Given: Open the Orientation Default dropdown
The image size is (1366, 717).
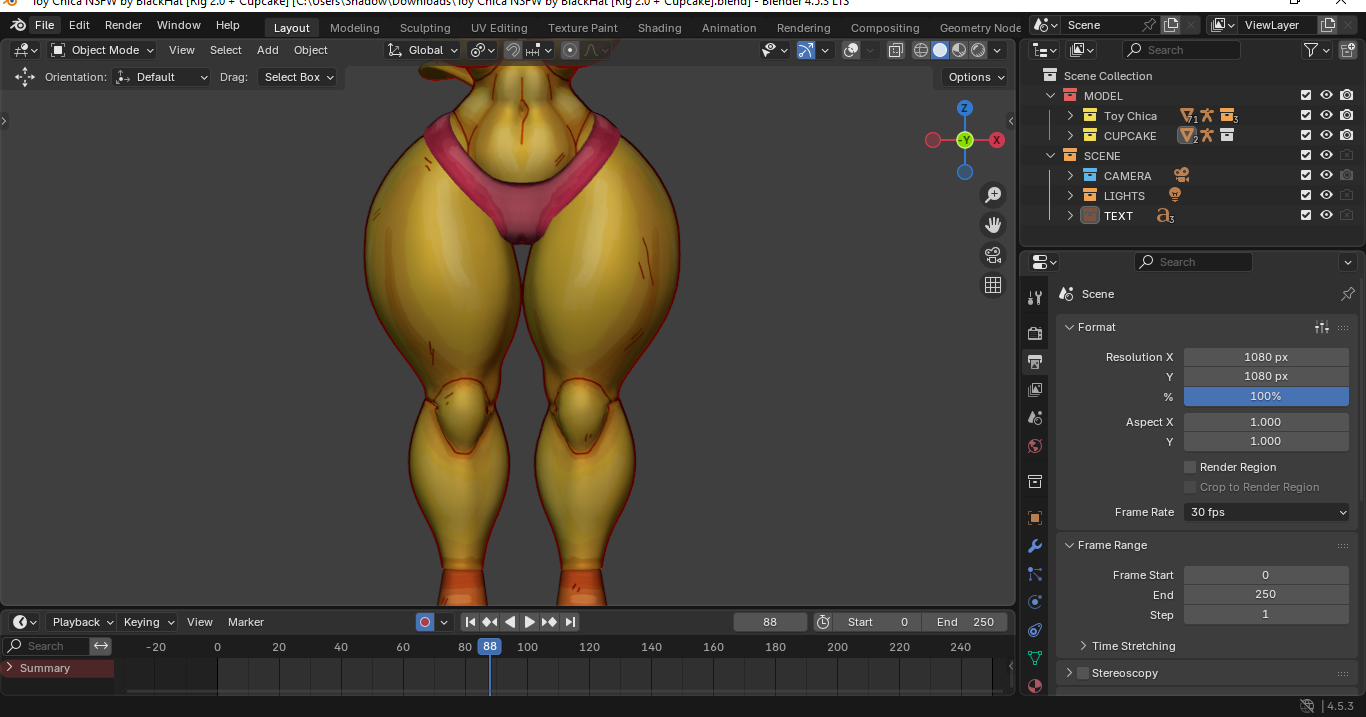Looking at the screenshot, I should click(x=162, y=77).
